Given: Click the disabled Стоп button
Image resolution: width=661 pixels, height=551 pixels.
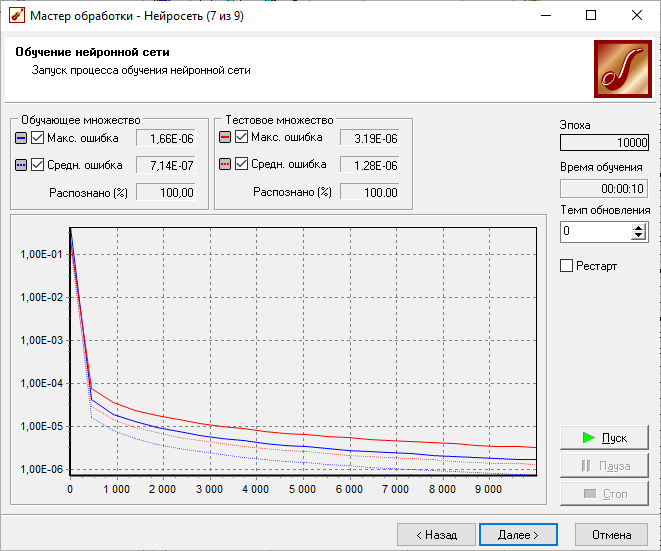Looking at the screenshot, I should pos(604,494).
